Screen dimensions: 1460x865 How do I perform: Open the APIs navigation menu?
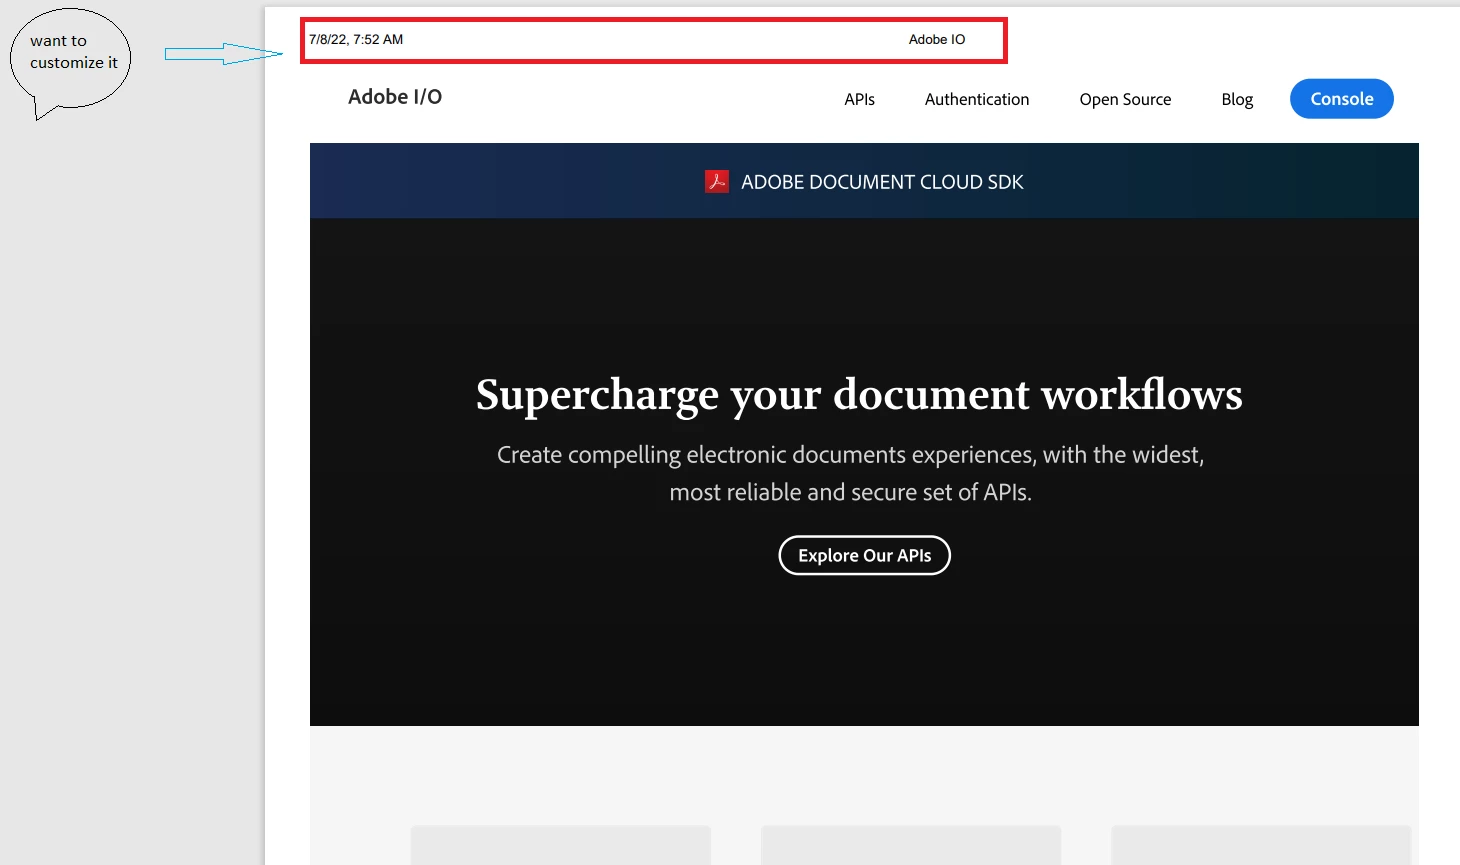[859, 99]
